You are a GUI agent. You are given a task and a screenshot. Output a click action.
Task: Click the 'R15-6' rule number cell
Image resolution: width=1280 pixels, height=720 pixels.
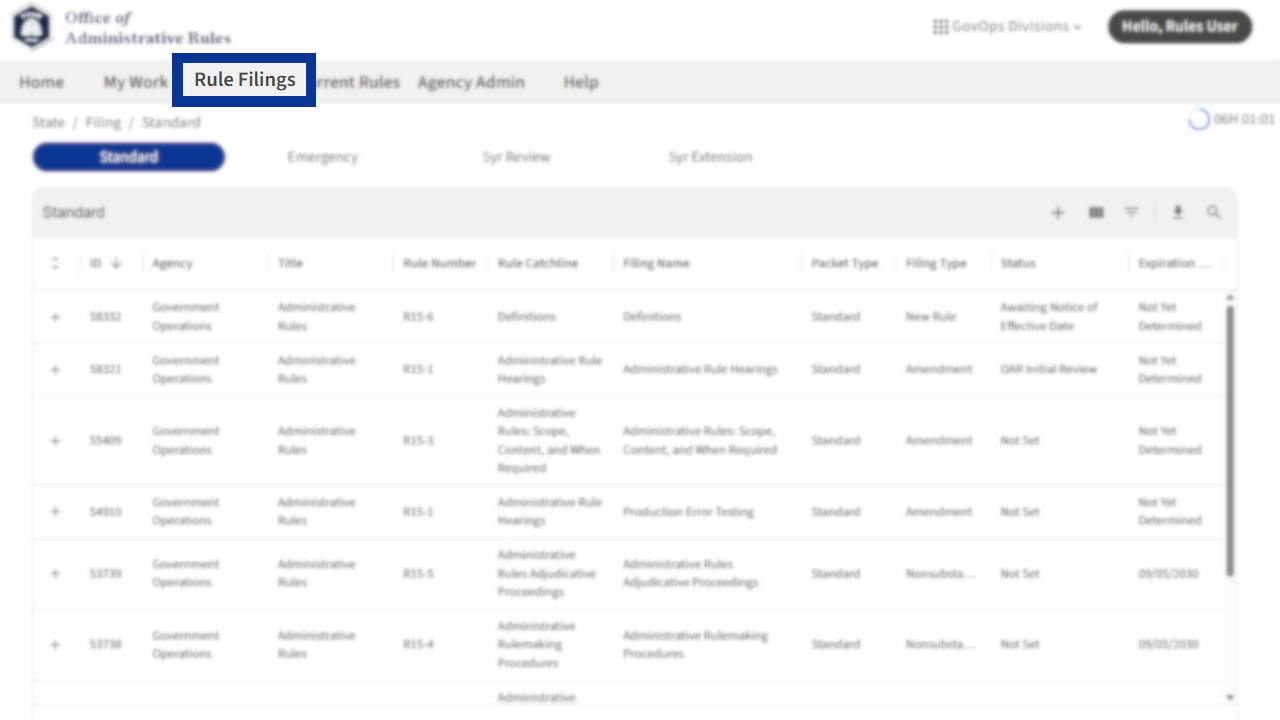click(418, 317)
